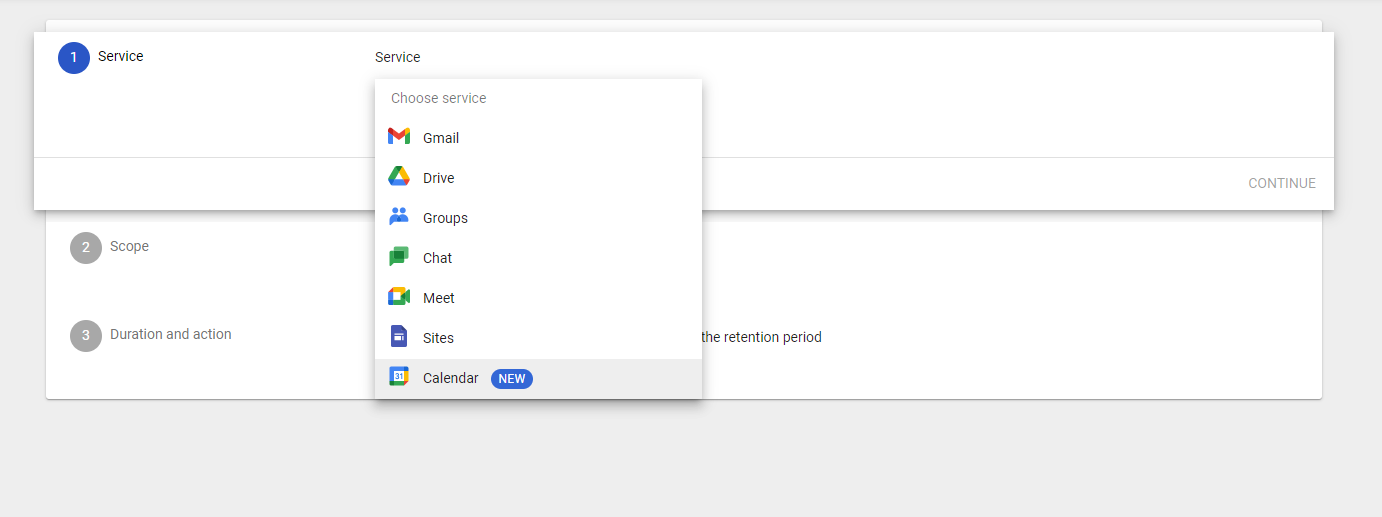The image size is (1382, 517).
Task: Click the Sites page icon
Action: tap(399, 337)
